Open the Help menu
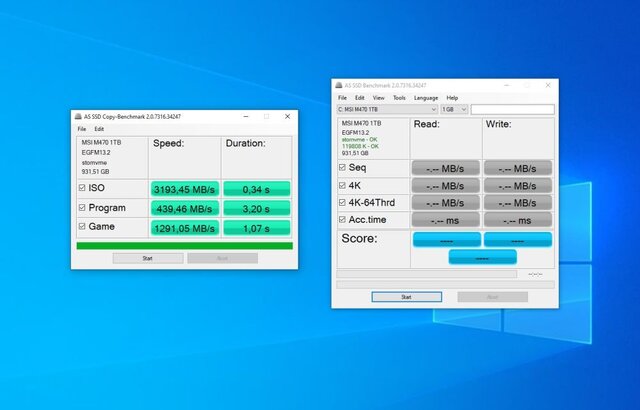Viewport: 640px width, 410px height. click(x=452, y=98)
